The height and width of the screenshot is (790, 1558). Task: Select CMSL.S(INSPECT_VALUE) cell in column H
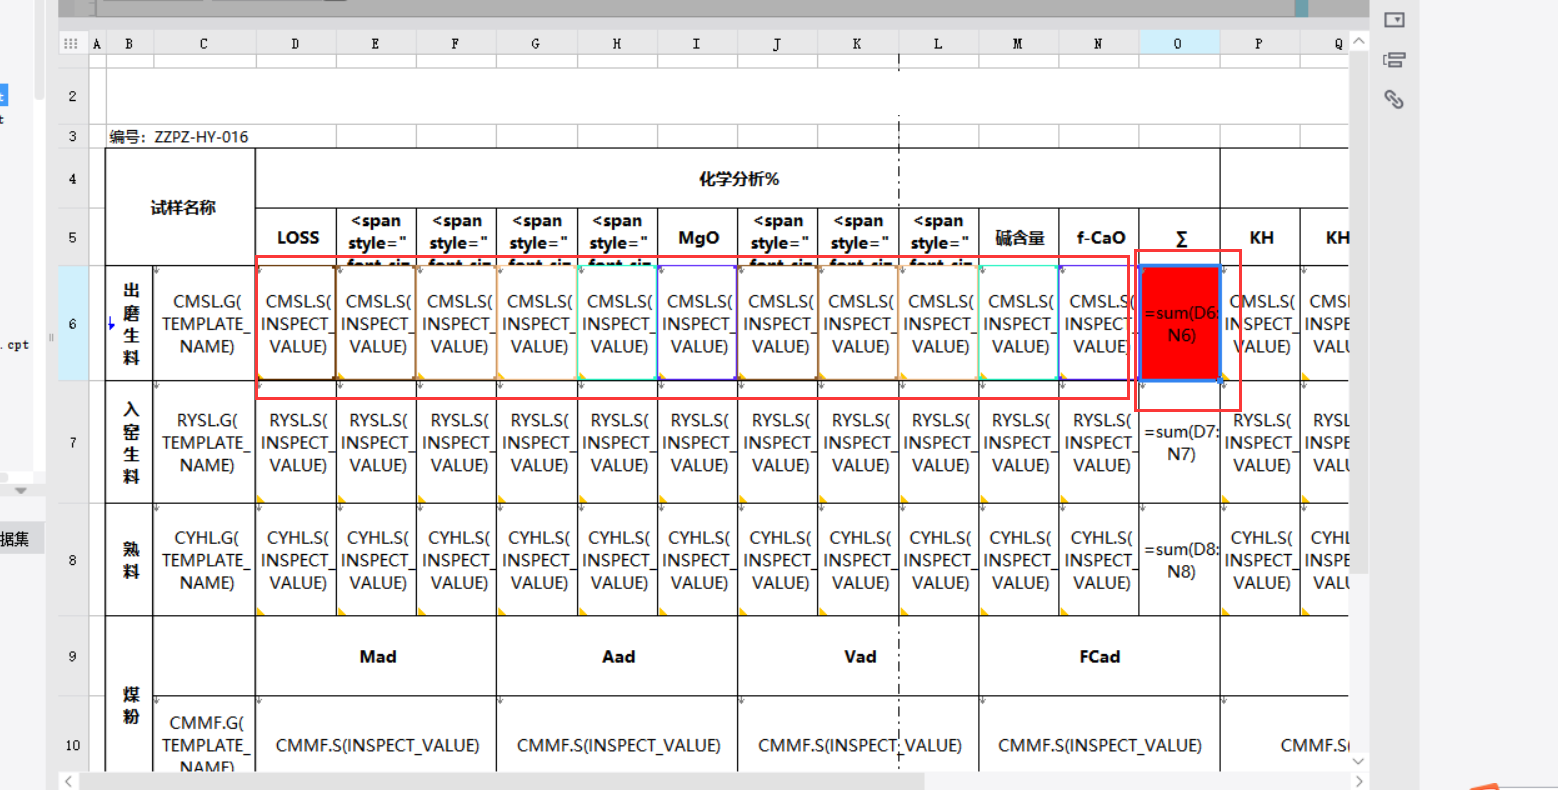pyautogui.click(x=618, y=323)
